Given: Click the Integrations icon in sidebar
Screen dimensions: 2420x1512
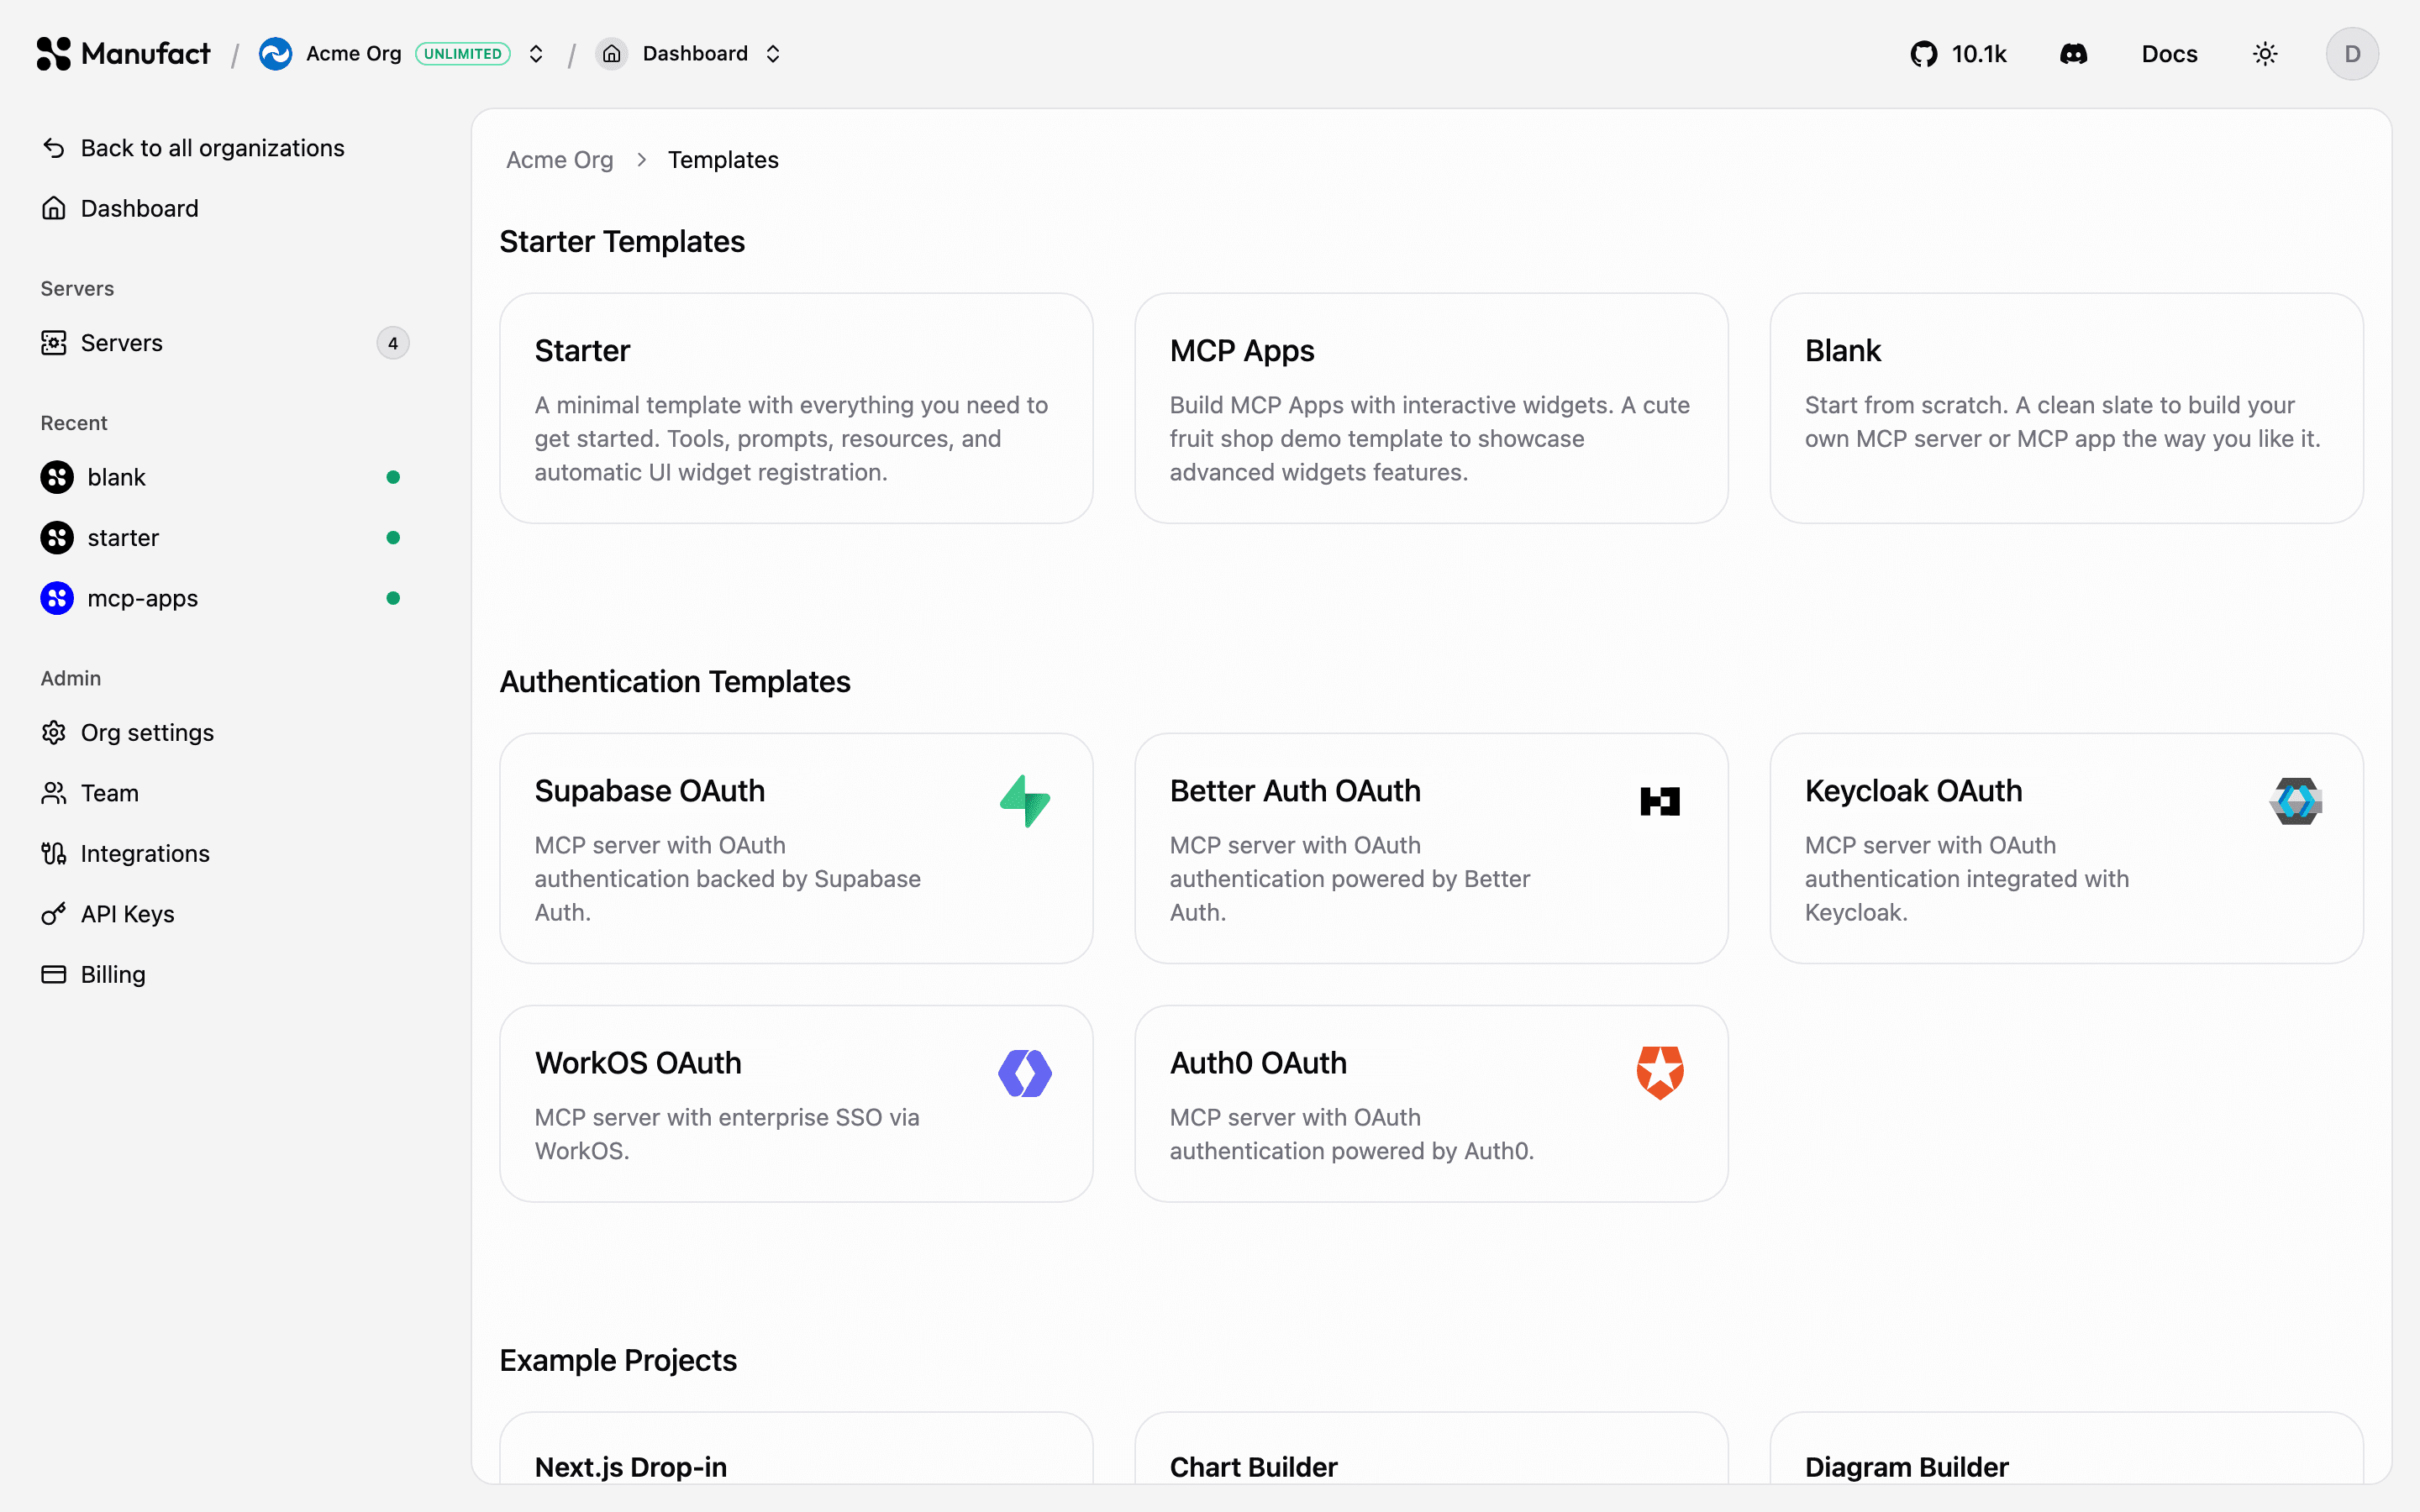Looking at the screenshot, I should tap(54, 853).
